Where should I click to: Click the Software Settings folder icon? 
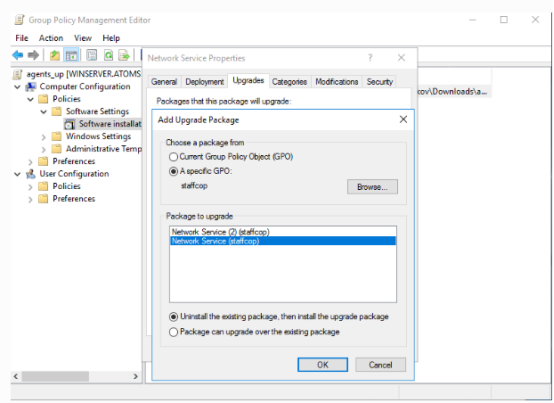(x=57, y=112)
